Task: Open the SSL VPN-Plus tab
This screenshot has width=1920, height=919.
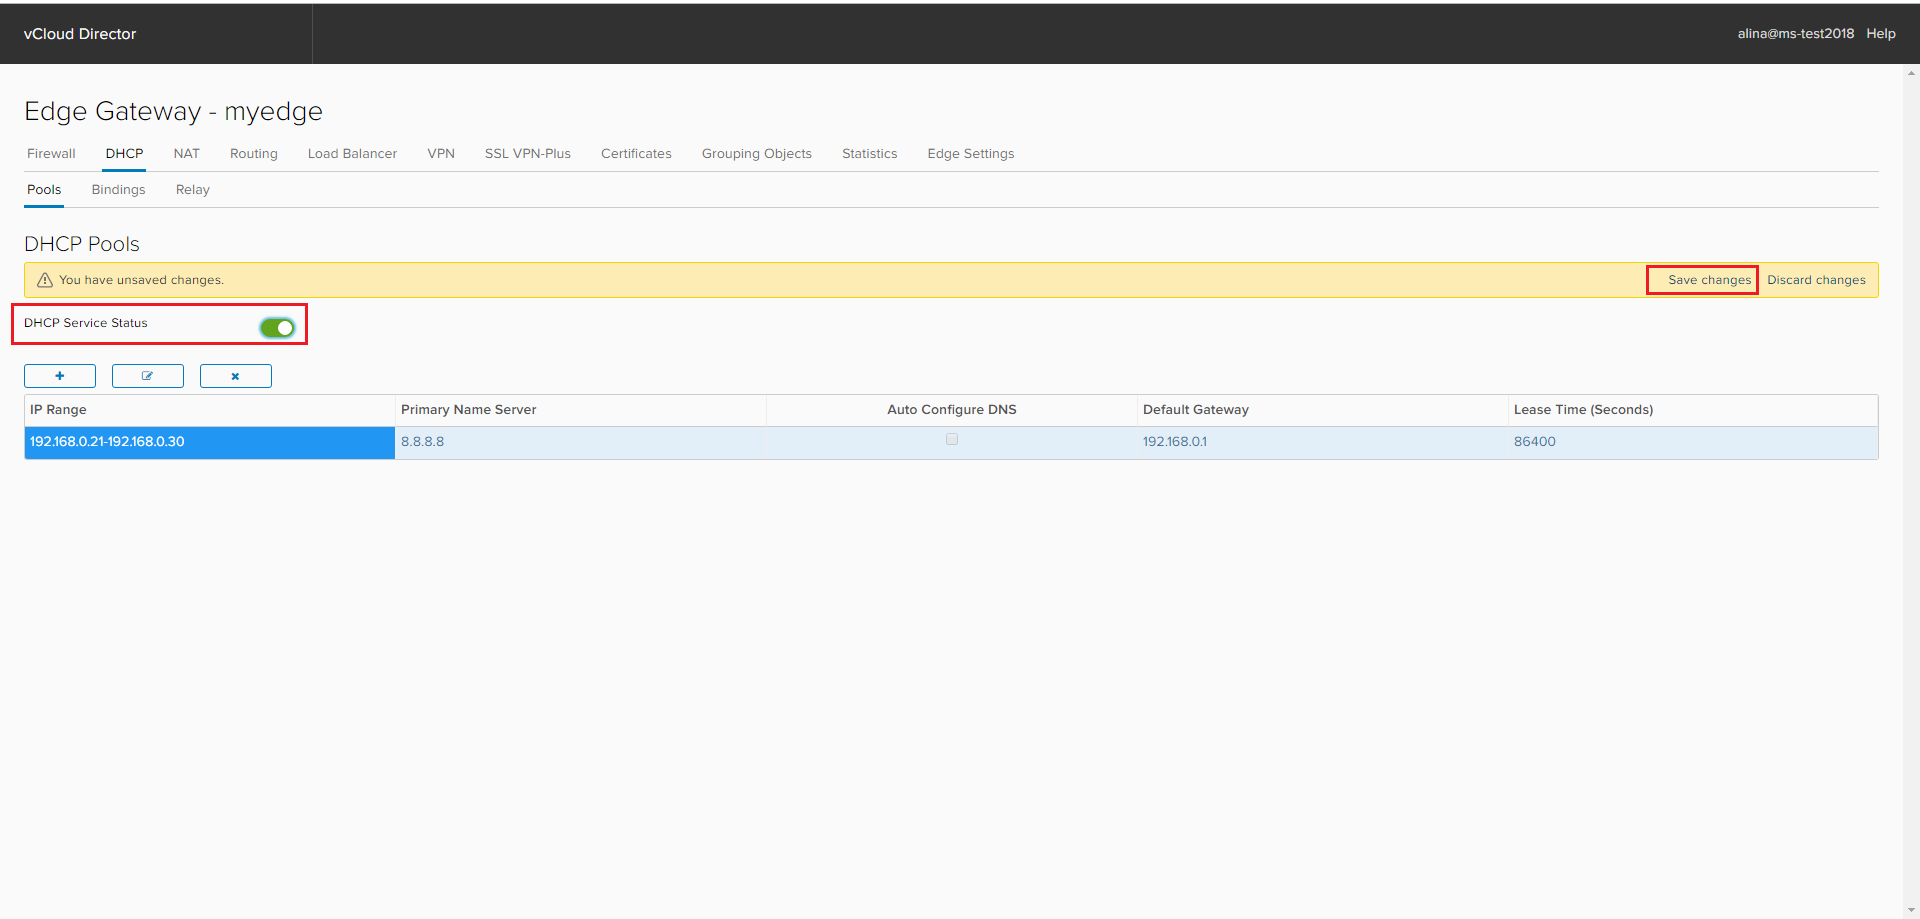Action: pyautogui.click(x=527, y=153)
